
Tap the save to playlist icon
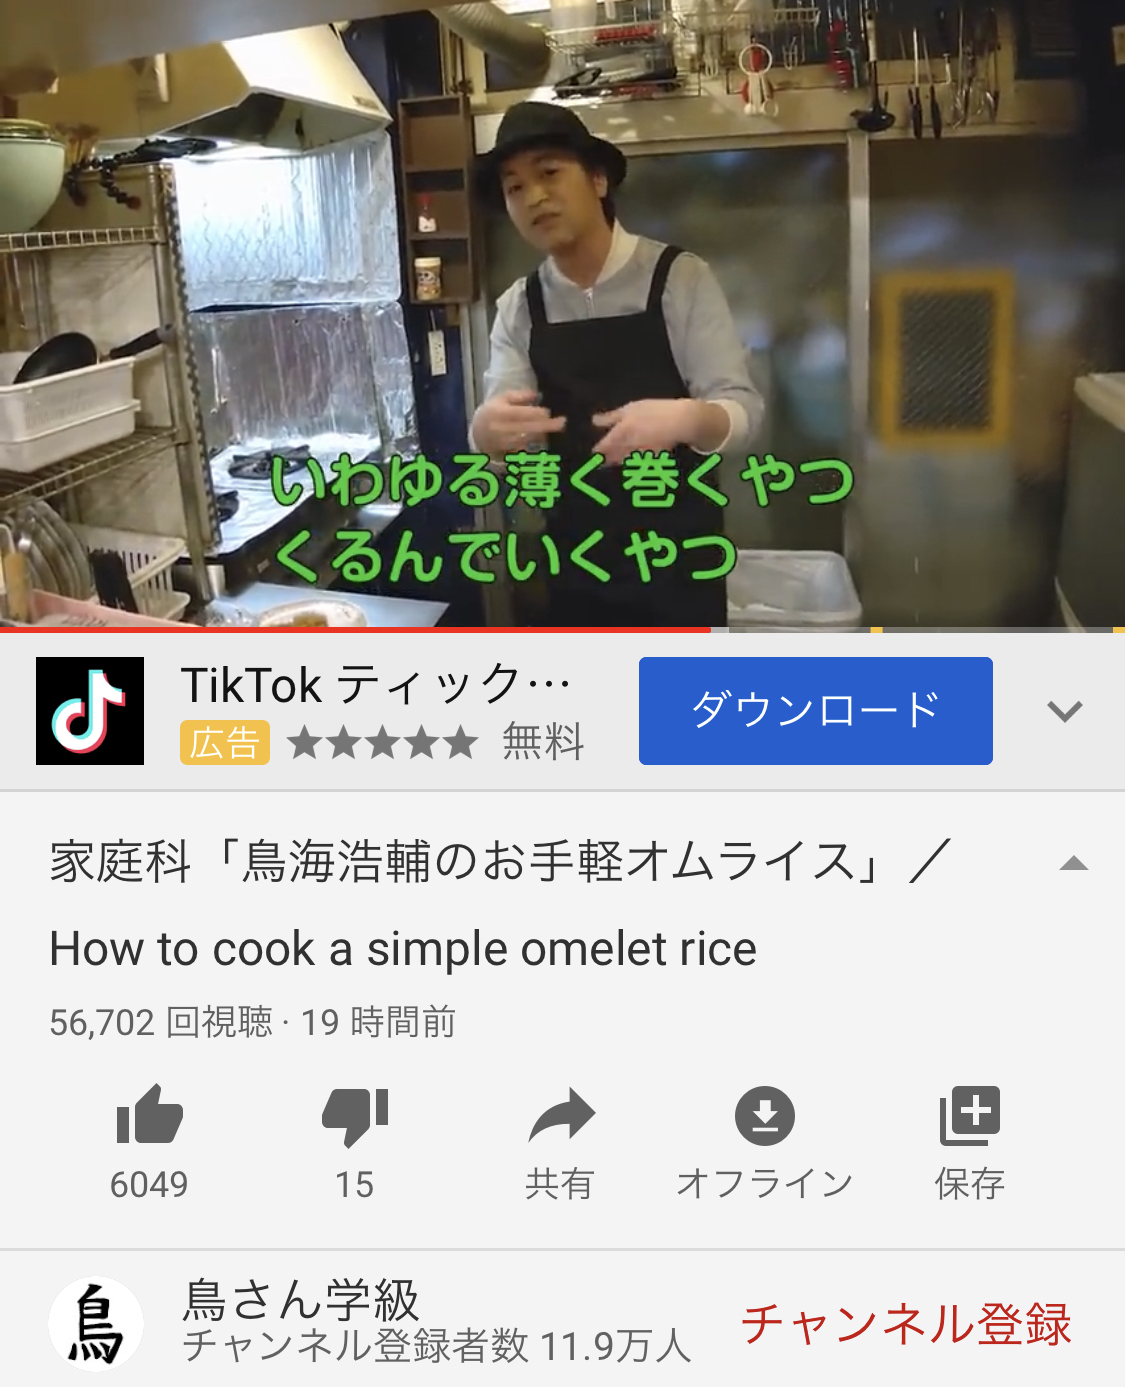click(x=970, y=1115)
